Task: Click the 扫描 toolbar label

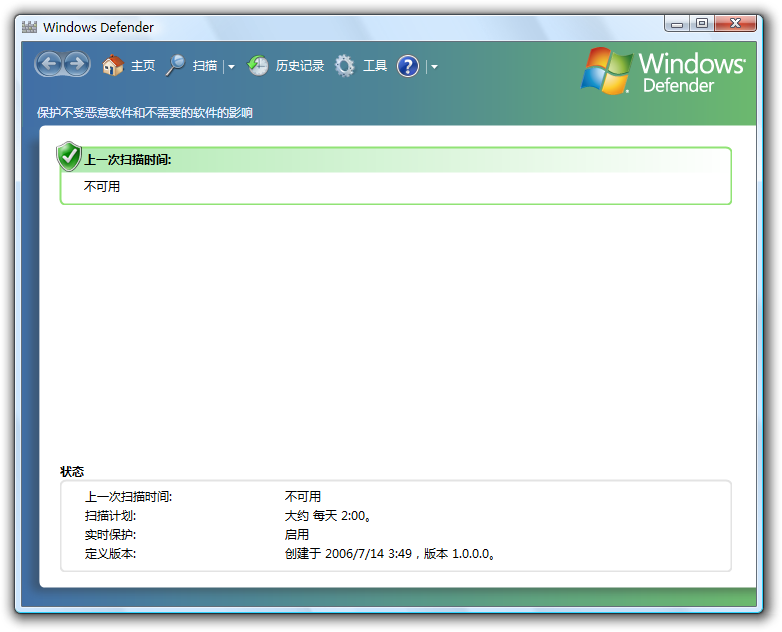Action: point(205,66)
